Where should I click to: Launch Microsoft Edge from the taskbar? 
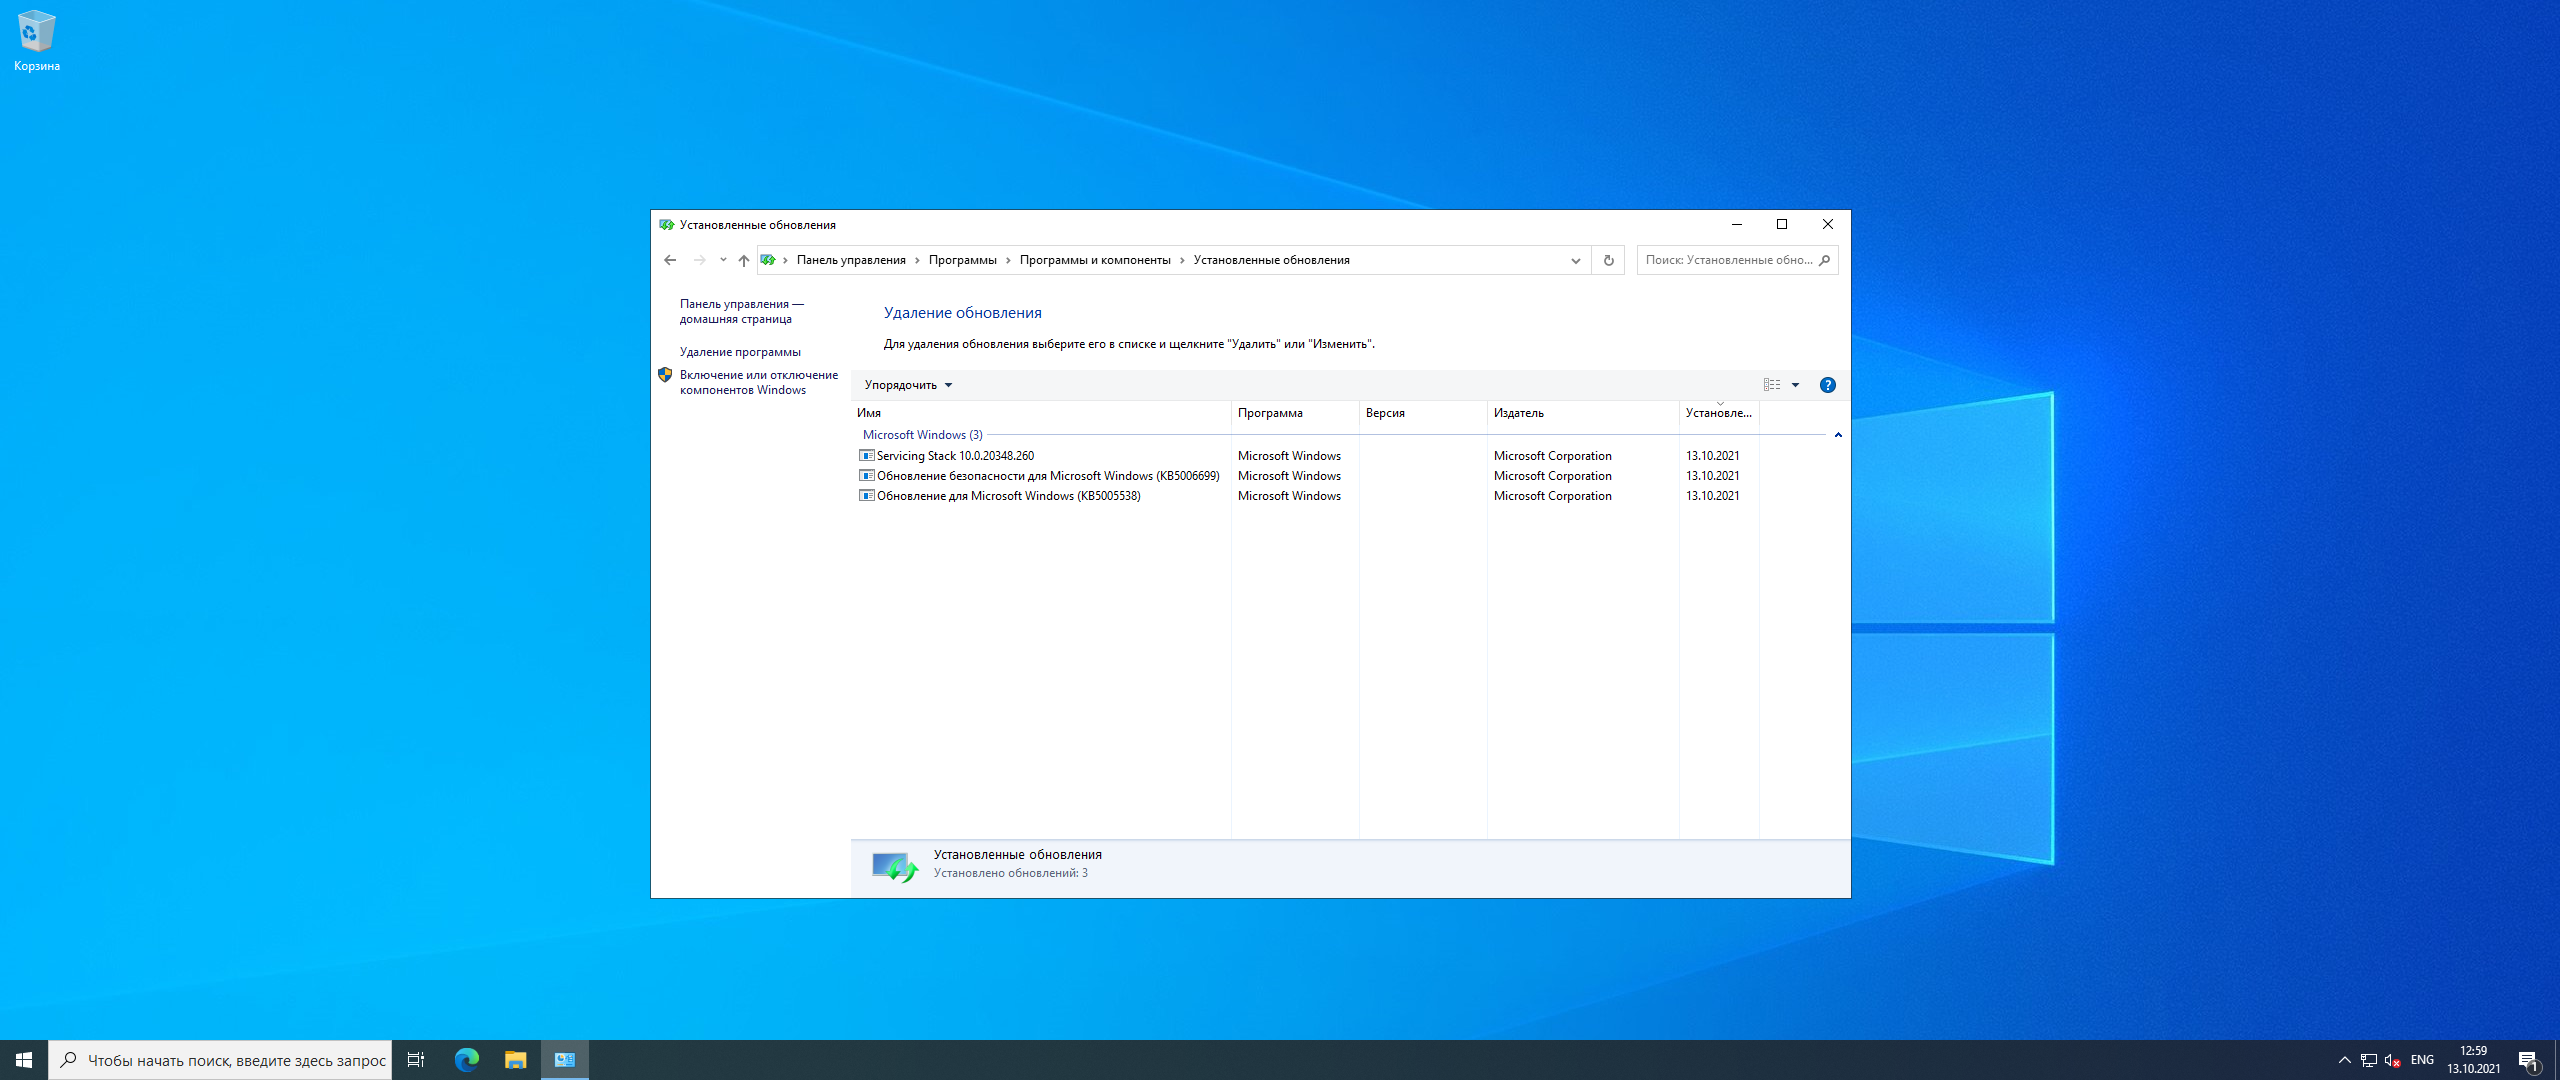[x=467, y=1060]
